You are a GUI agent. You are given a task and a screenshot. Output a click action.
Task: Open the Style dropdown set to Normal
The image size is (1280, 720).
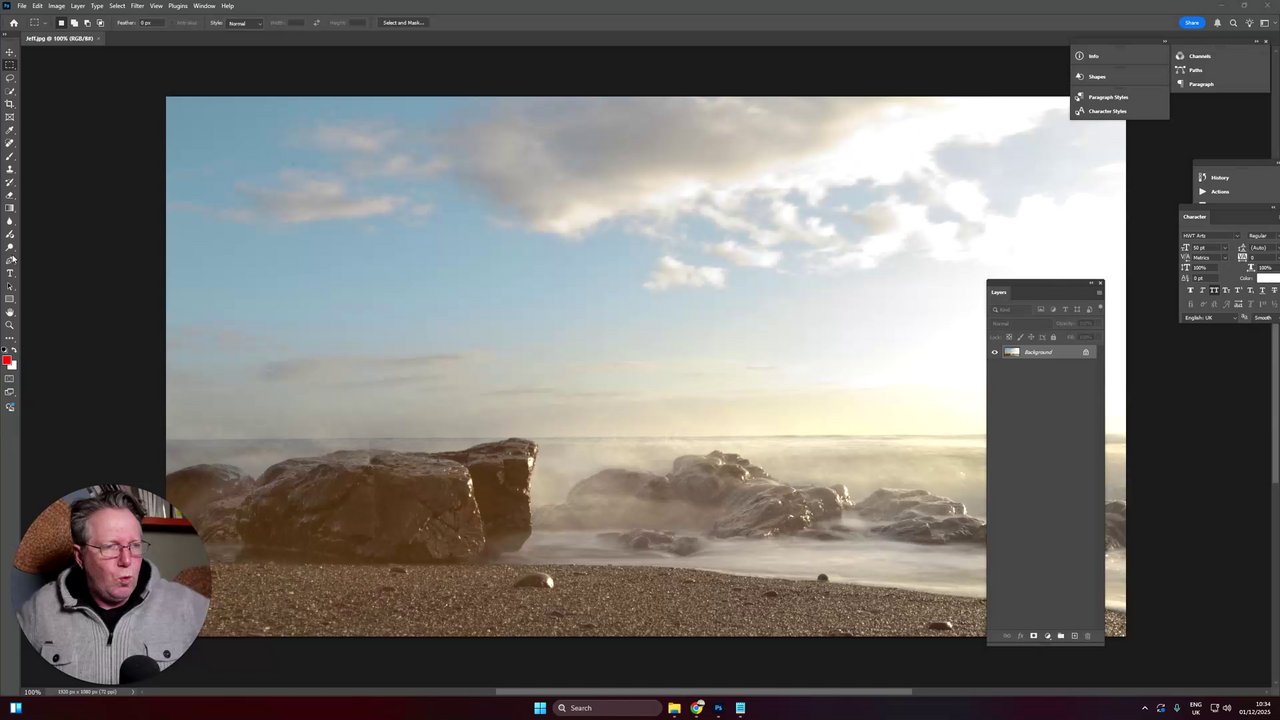tap(245, 23)
